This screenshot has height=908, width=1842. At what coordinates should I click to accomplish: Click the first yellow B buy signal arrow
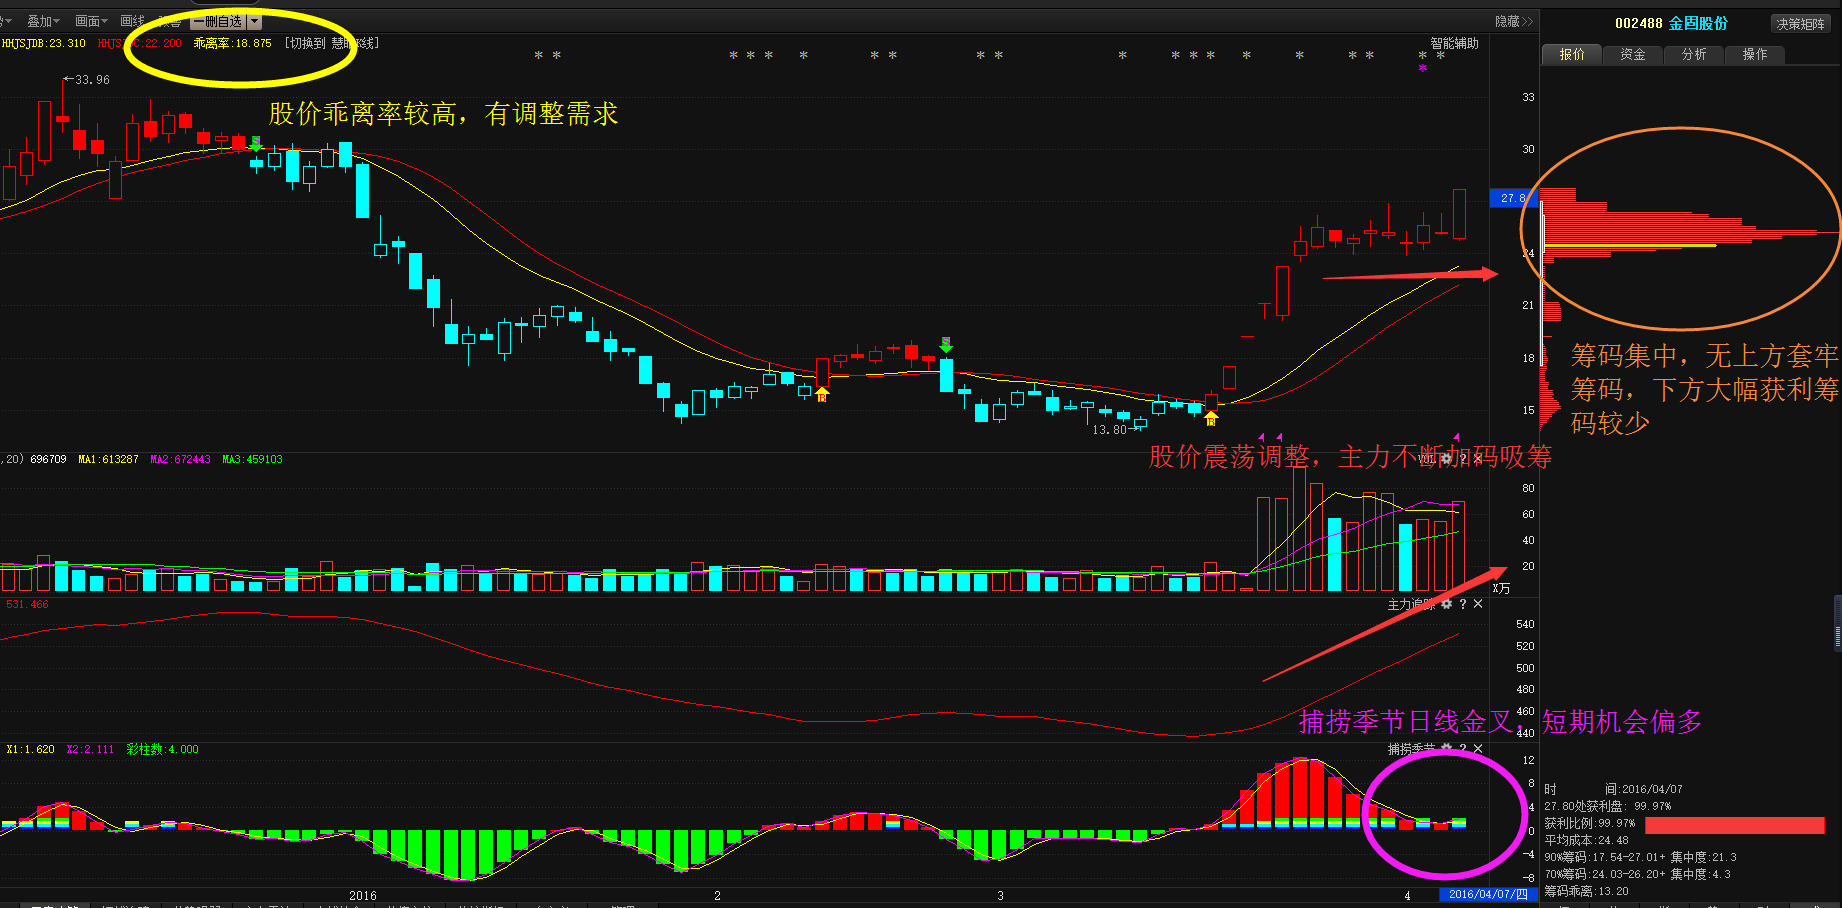[x=822, y=394]
